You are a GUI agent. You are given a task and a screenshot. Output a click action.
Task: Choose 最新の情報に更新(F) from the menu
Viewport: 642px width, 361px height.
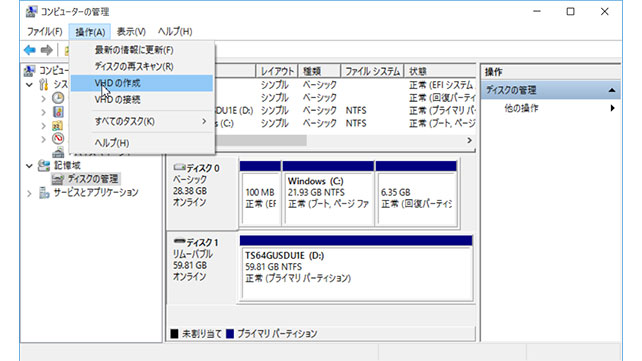coord(142,50)
